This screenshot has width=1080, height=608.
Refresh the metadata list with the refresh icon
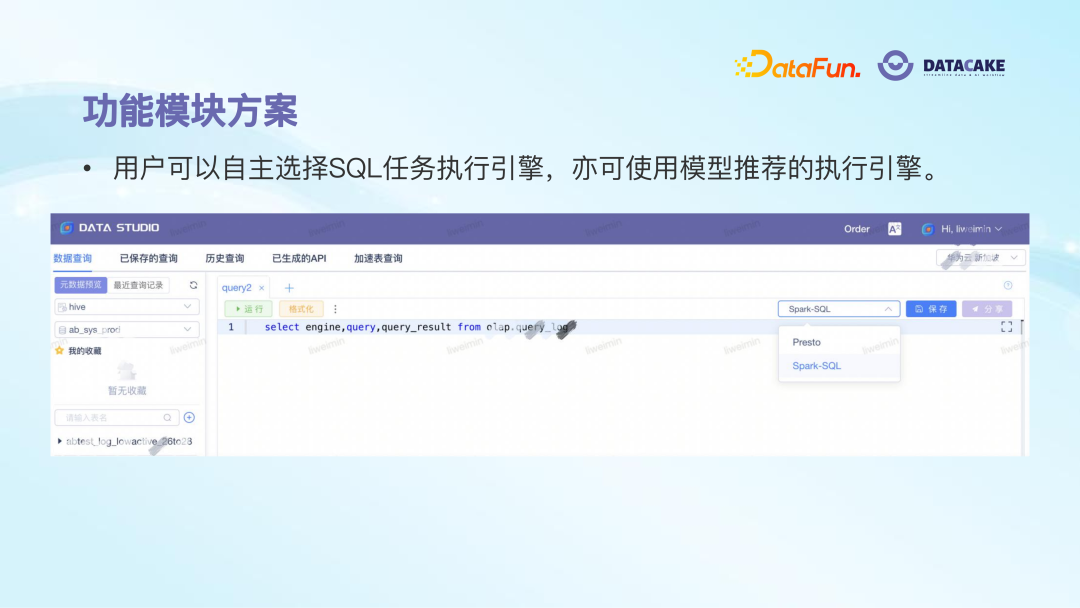click(194, 284)
